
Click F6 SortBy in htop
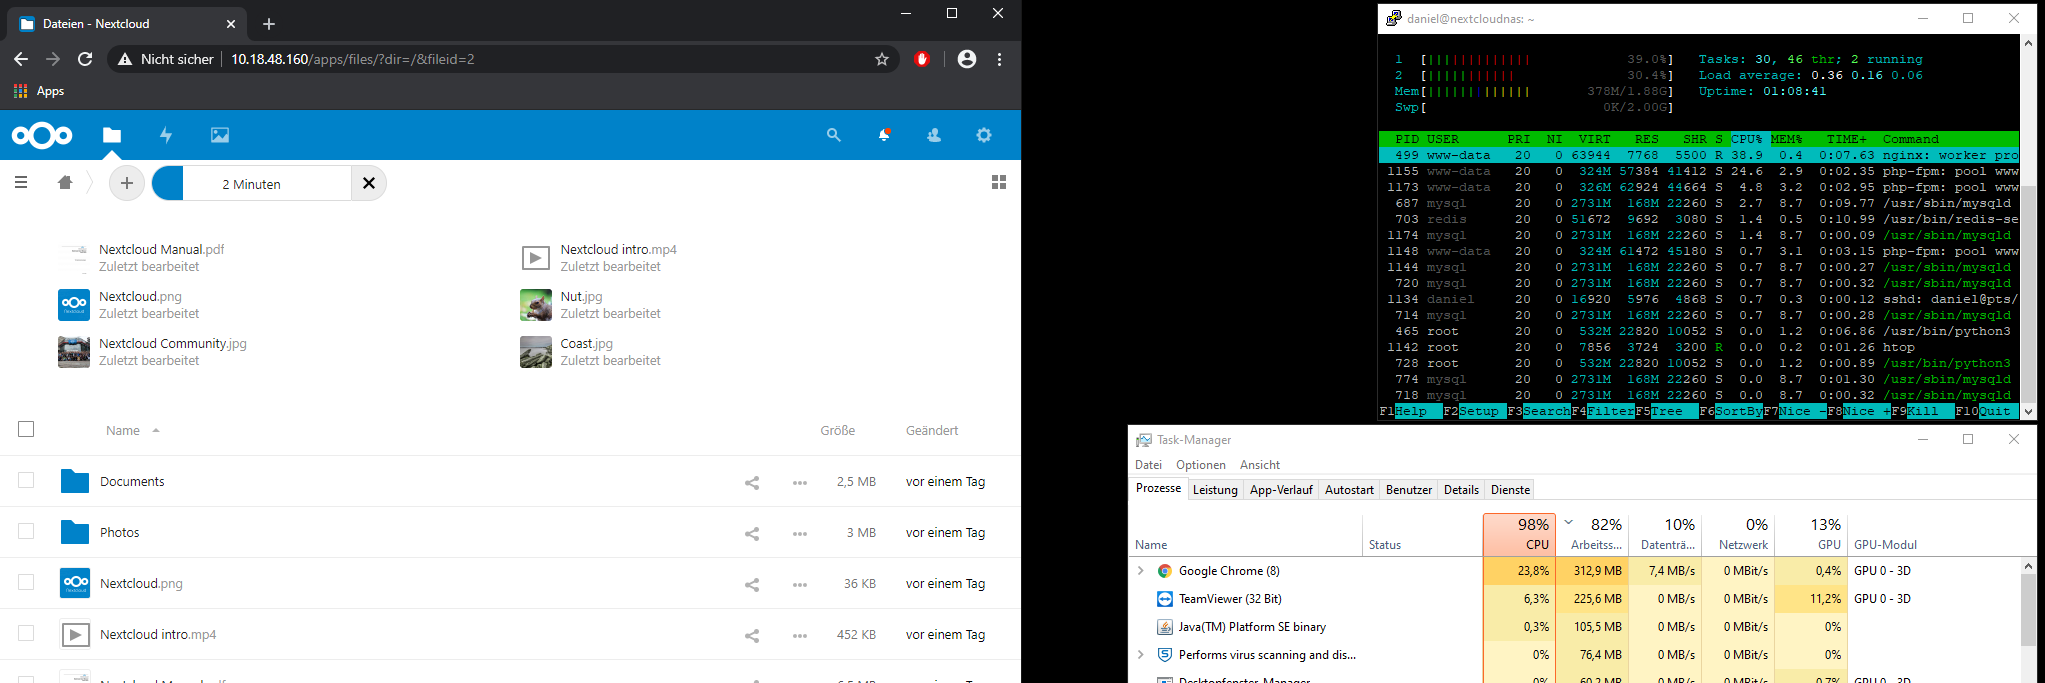(1730, 411)
